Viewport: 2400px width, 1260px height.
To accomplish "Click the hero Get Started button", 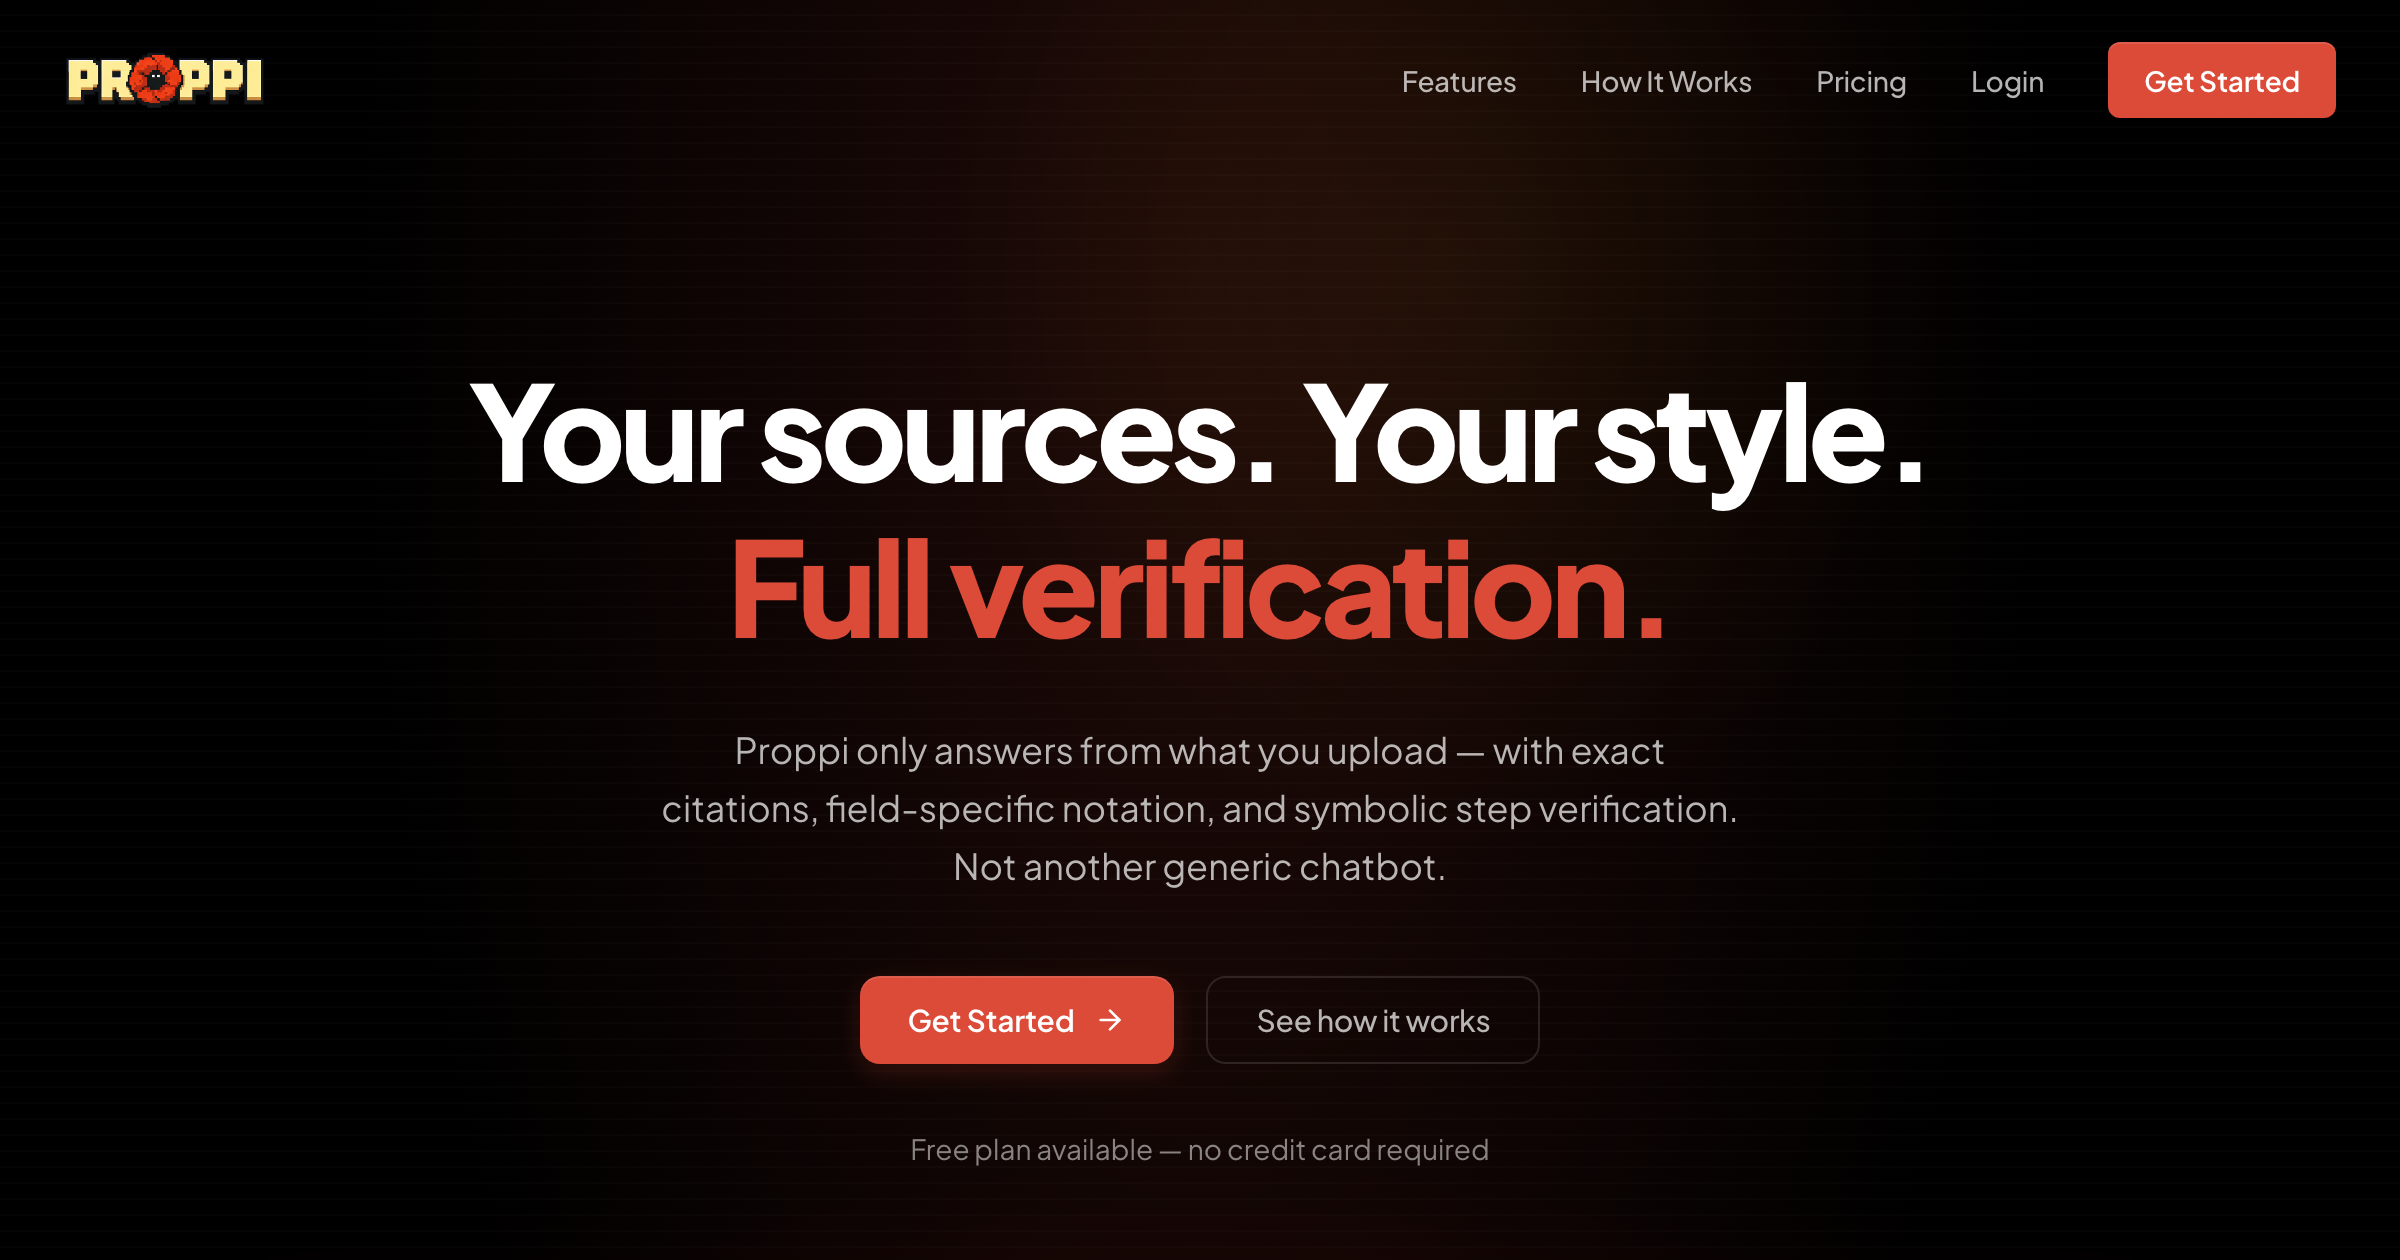I will point(1016,1020).
